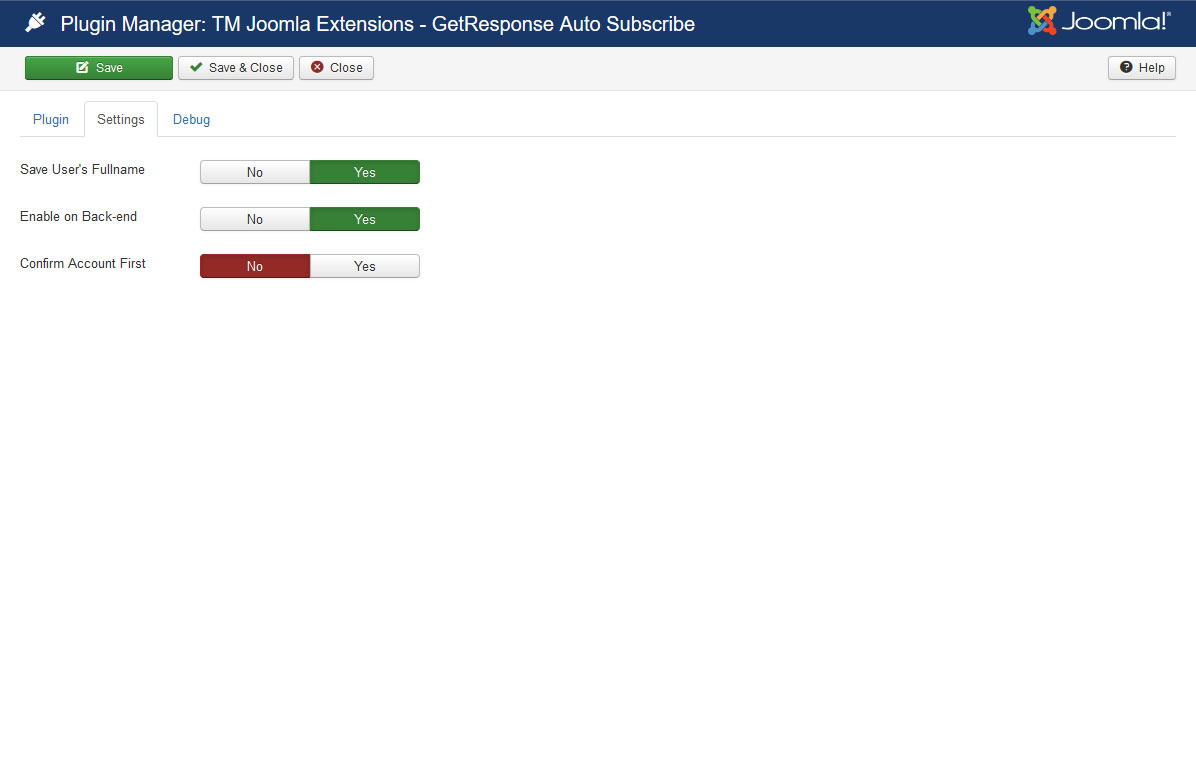1196x763 pixels.
Task: Click the "Enable on Back-end" label
Action: (79, 217)
